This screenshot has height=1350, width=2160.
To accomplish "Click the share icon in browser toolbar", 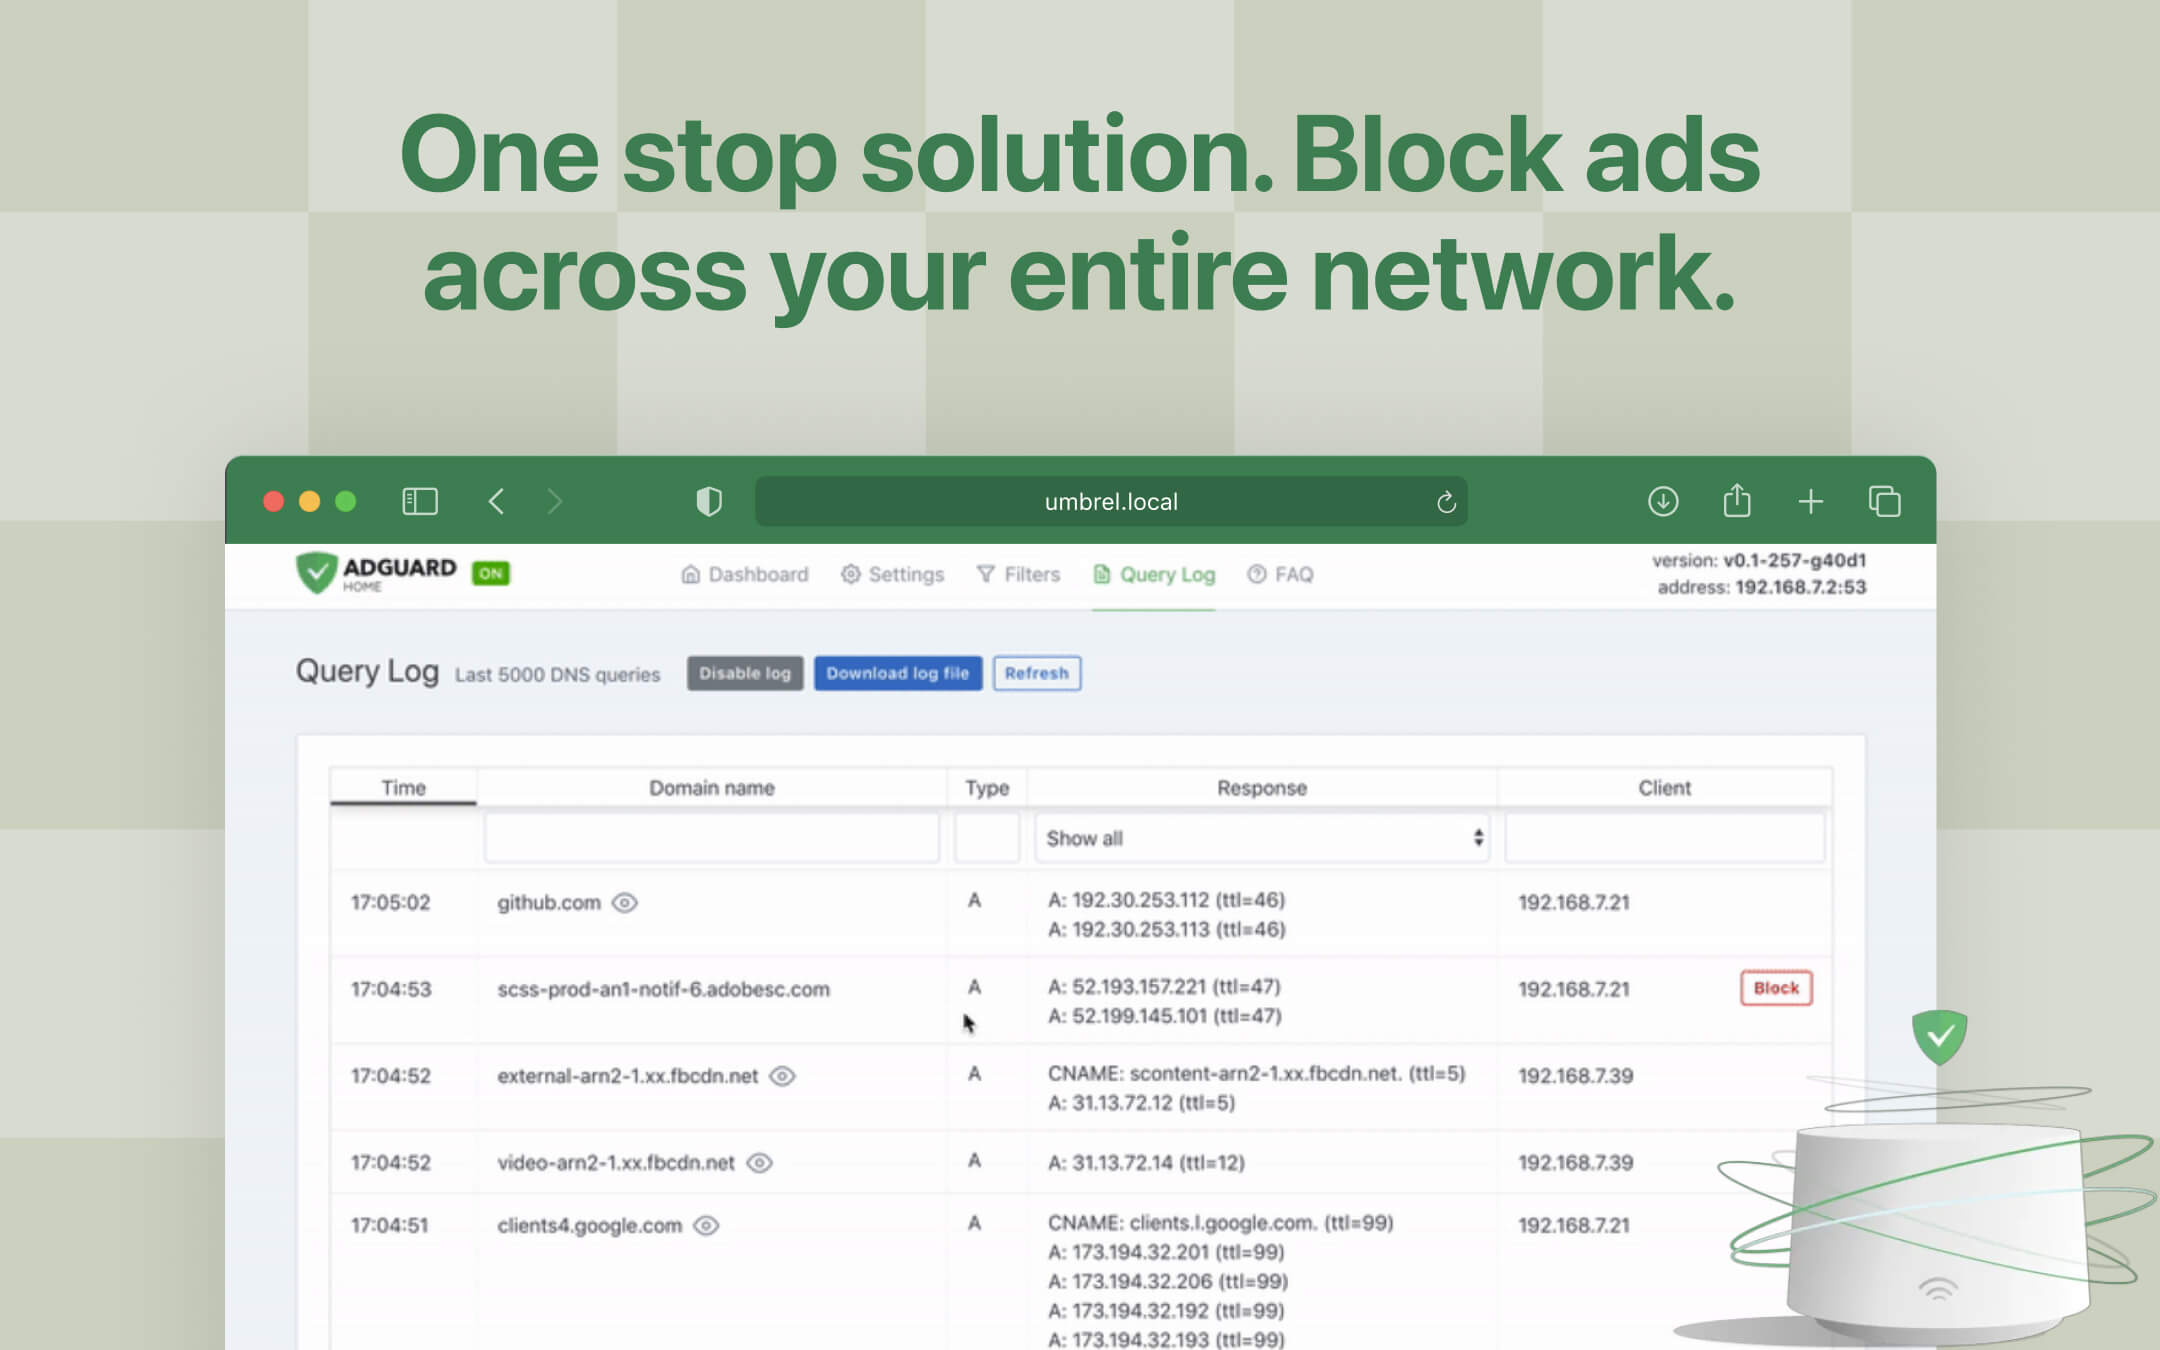I will [1737, 500].
